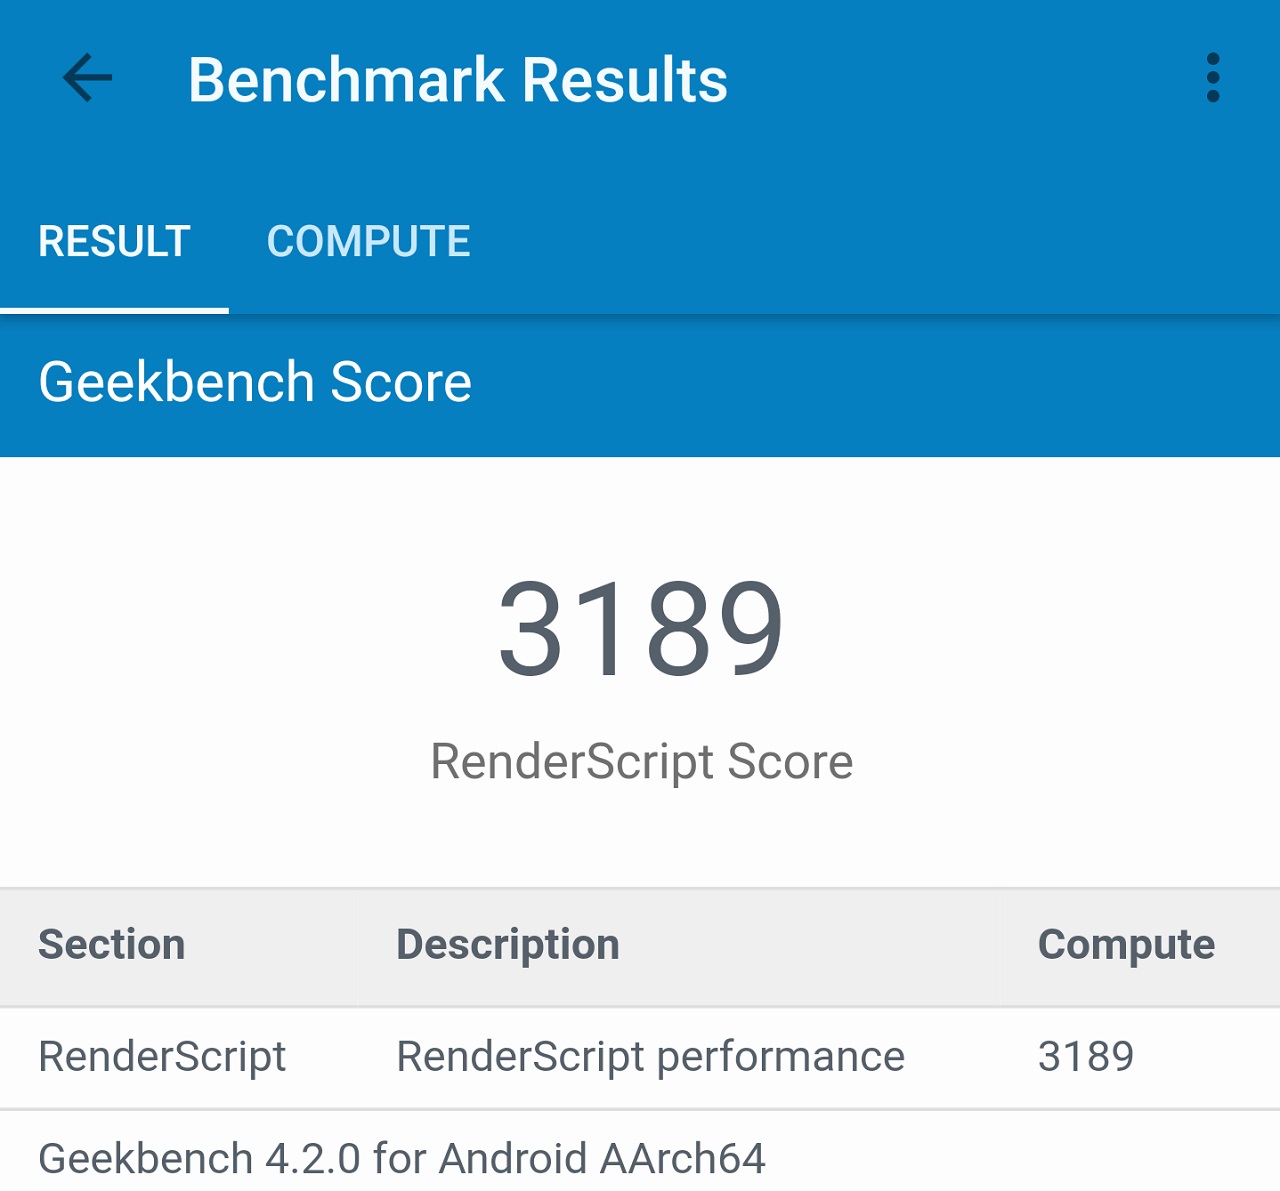
Task: Tap the 3189 value in the Compute column
Action: pos(1086,1057)
